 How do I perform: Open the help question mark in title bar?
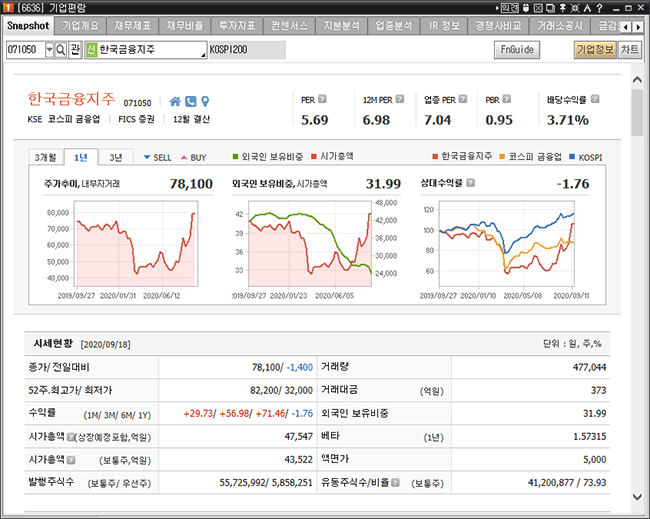599,8
